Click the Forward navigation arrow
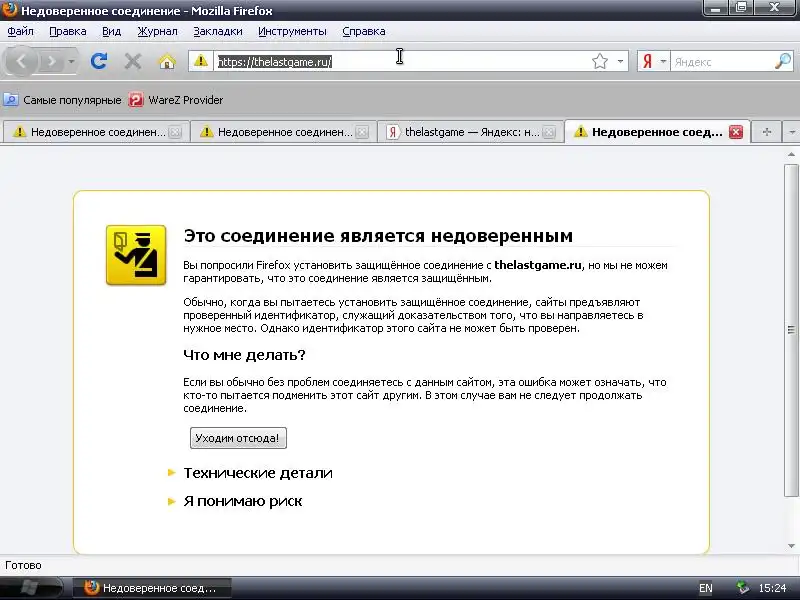Image resolution: width=800 pixels, height=600 pixels. click(51, 62)
